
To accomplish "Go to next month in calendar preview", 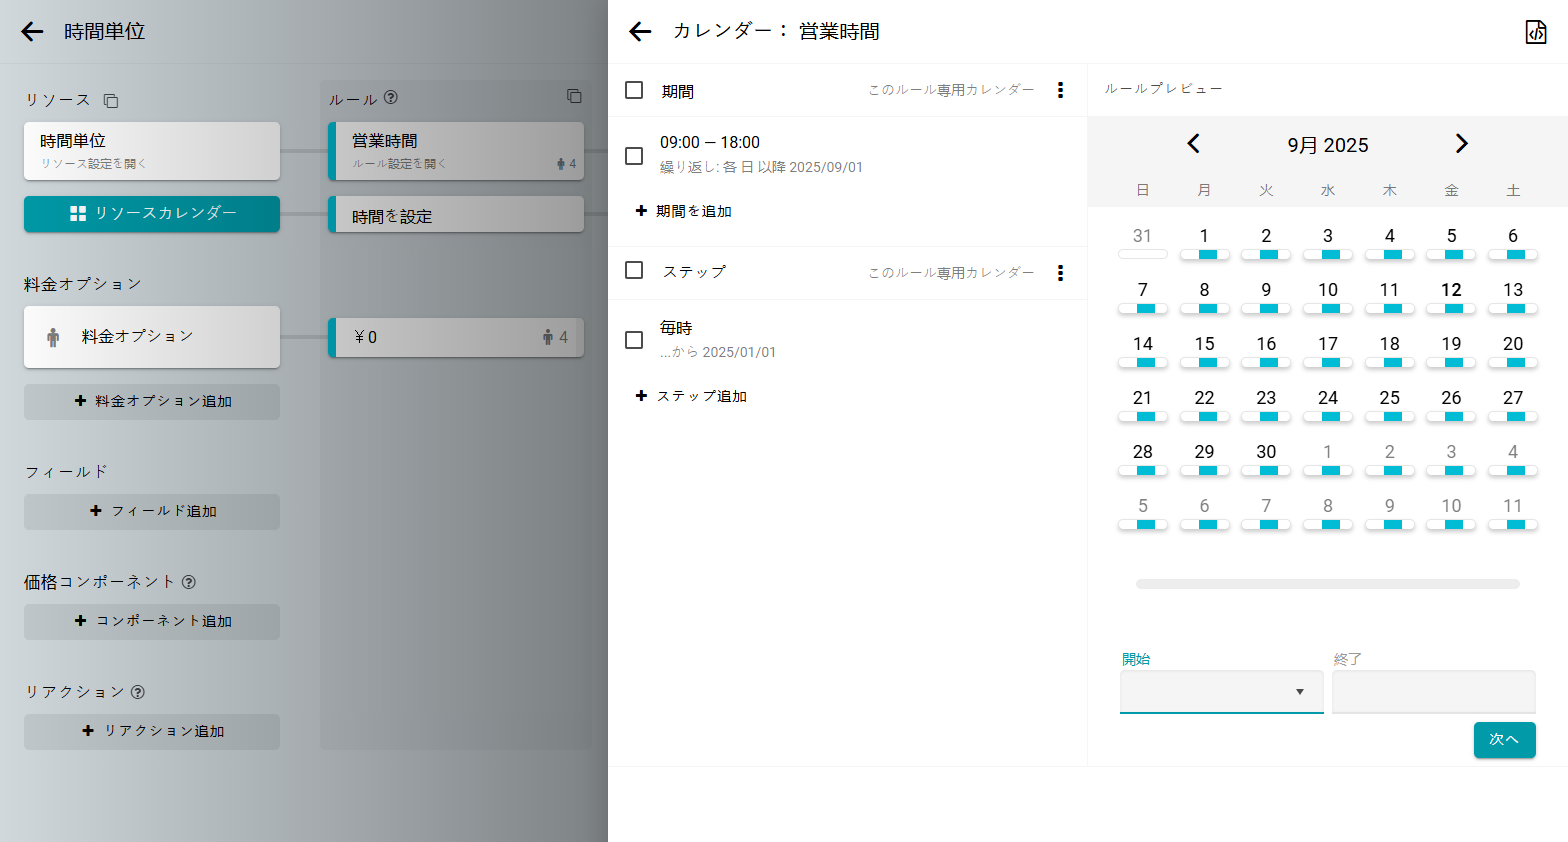I will click(1461, 144).
